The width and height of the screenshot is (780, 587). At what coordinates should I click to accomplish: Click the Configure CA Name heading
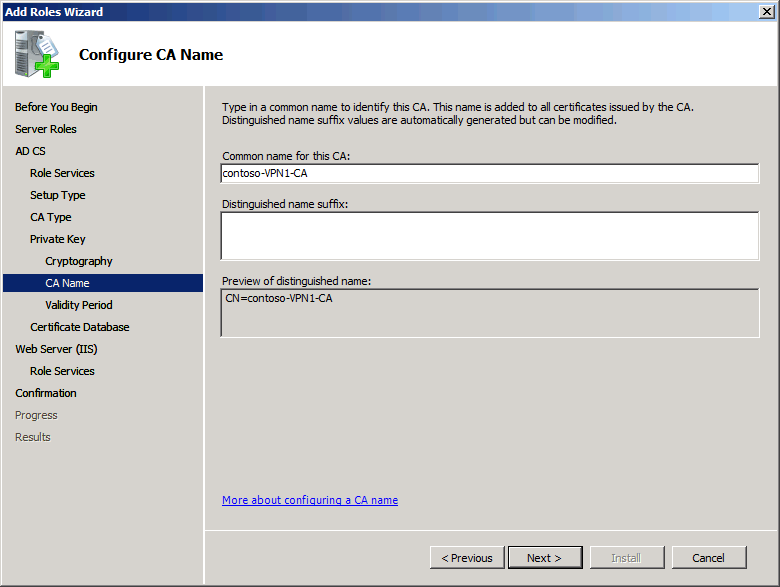point(151,54)
